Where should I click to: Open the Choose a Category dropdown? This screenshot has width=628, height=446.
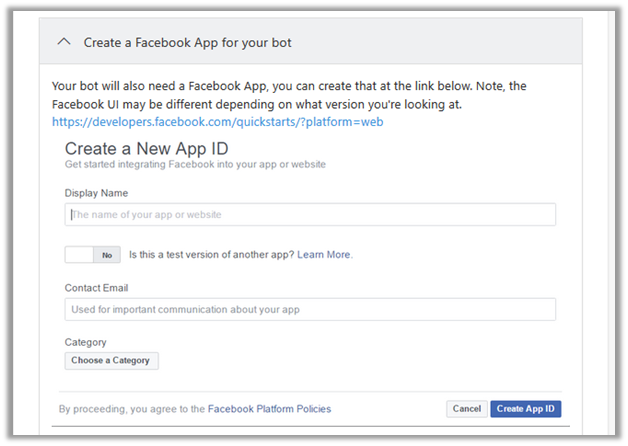(111, 360)
